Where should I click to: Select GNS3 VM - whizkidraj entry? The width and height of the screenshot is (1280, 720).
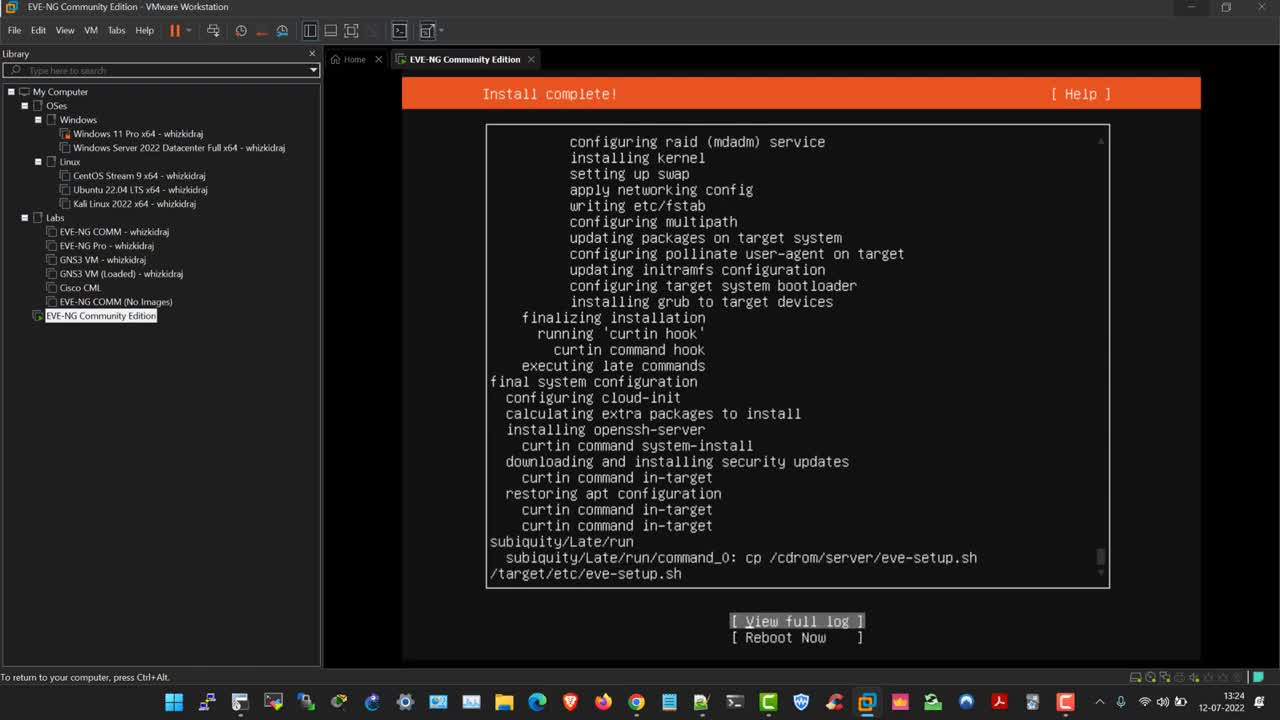pyautogui.click(x=102, y=260)
